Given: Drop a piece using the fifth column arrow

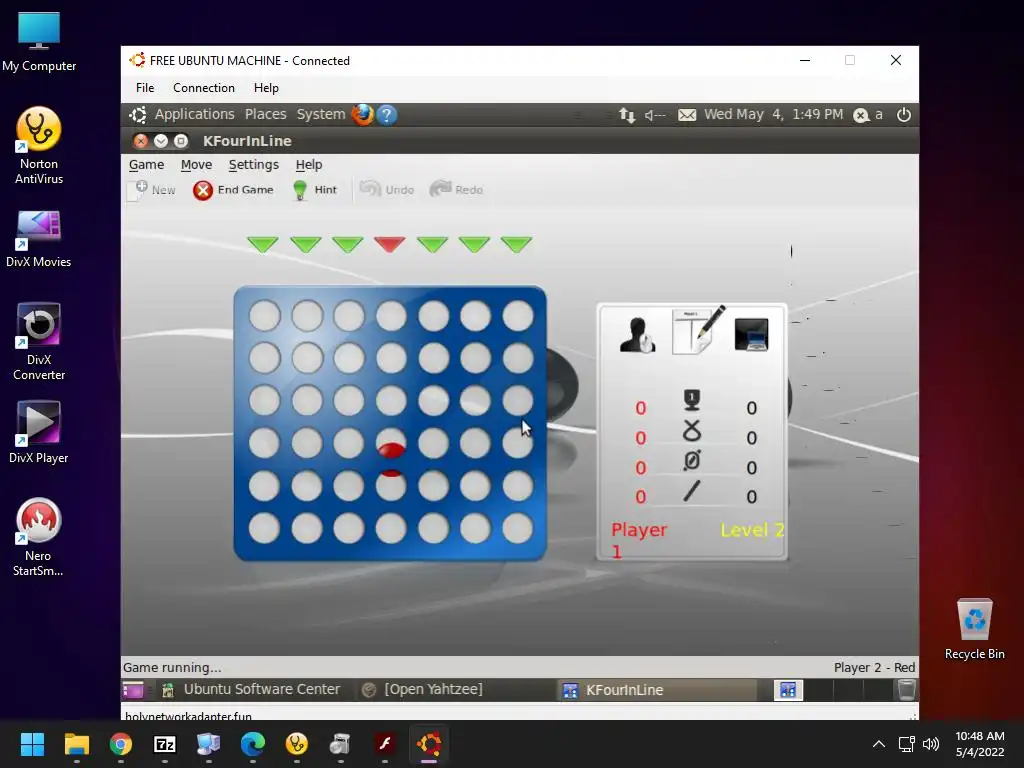Looking at the screenshot, I should pyautogui.click(x=432, y=245).
